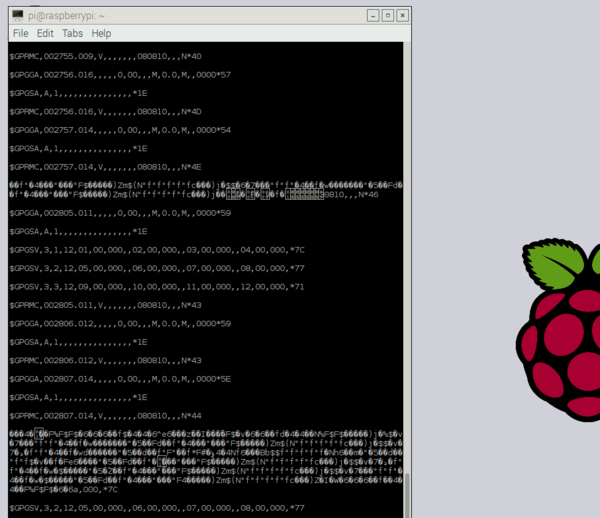Click the line $GPGGA,002807.014
Image resolution: width=600 pixels, height=518 pixels.
point(120,379)
